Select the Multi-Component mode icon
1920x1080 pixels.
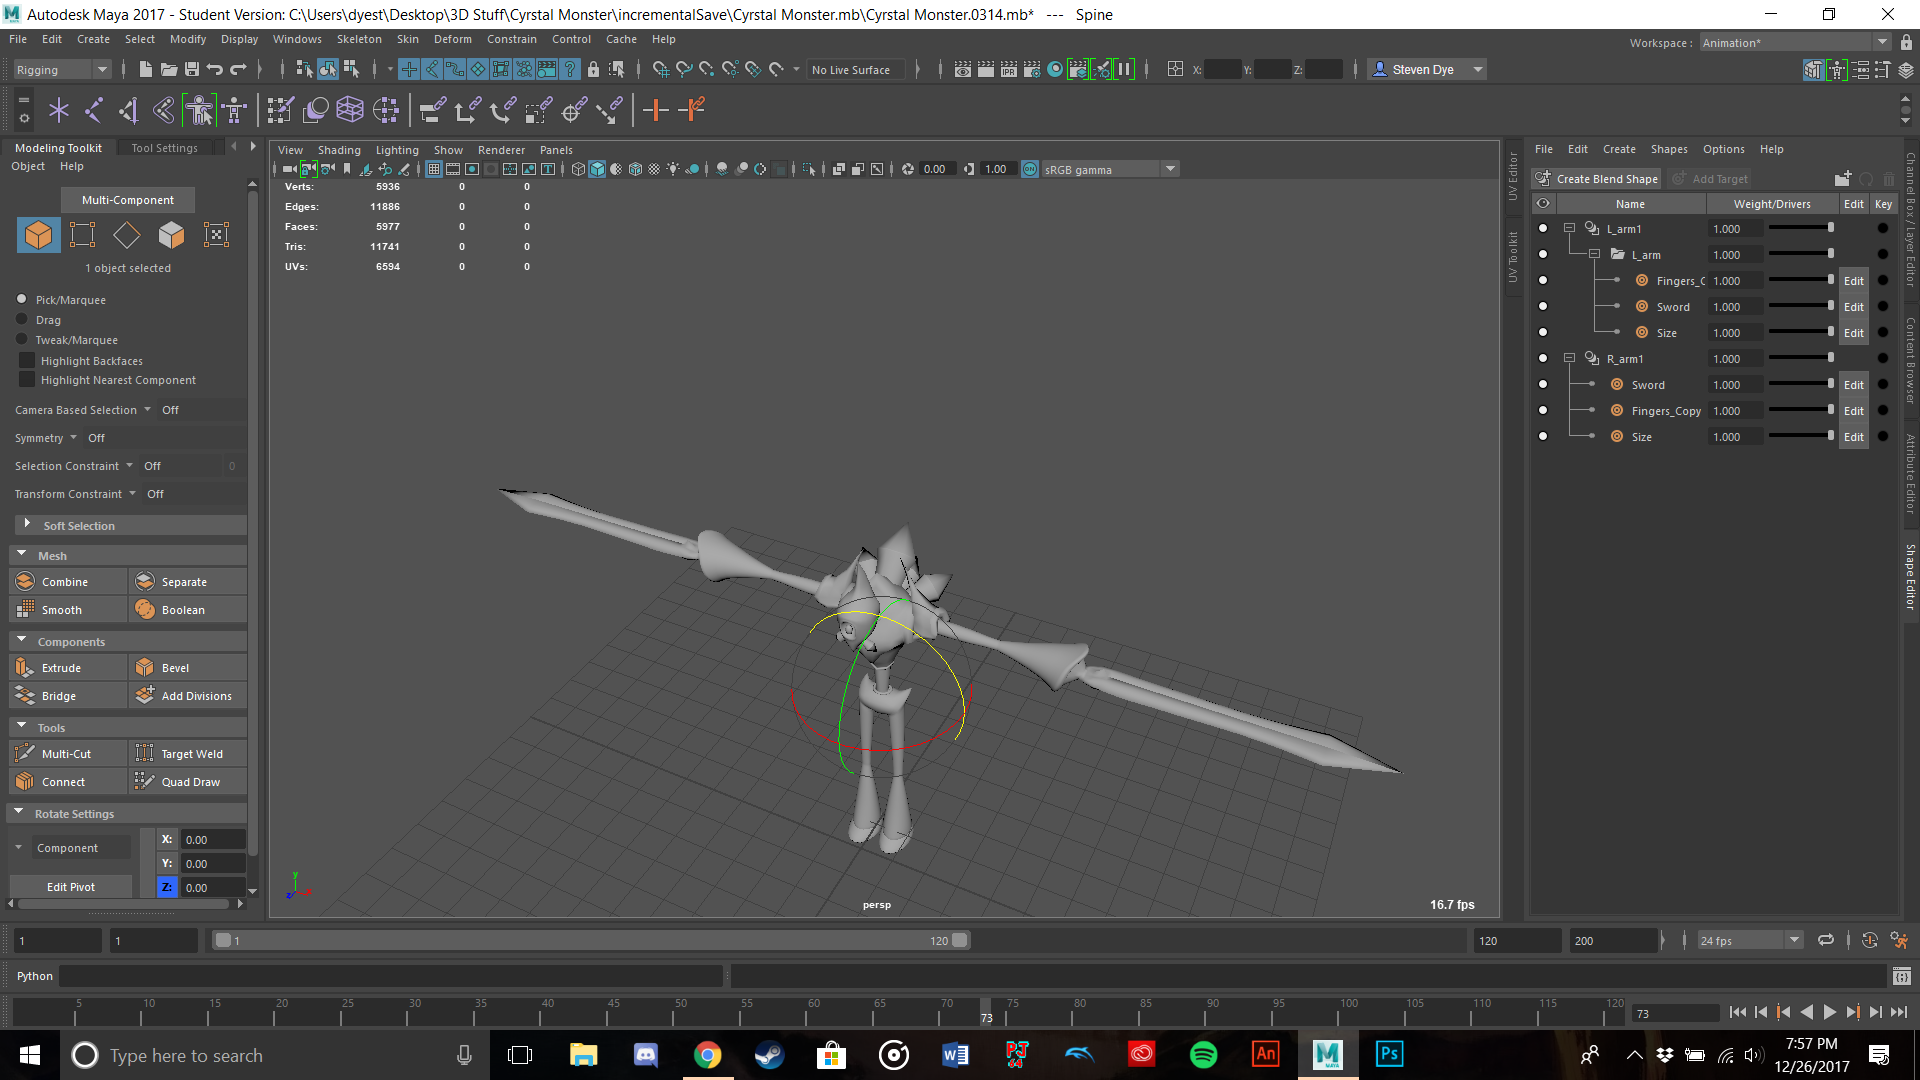[x=38, y=234]
